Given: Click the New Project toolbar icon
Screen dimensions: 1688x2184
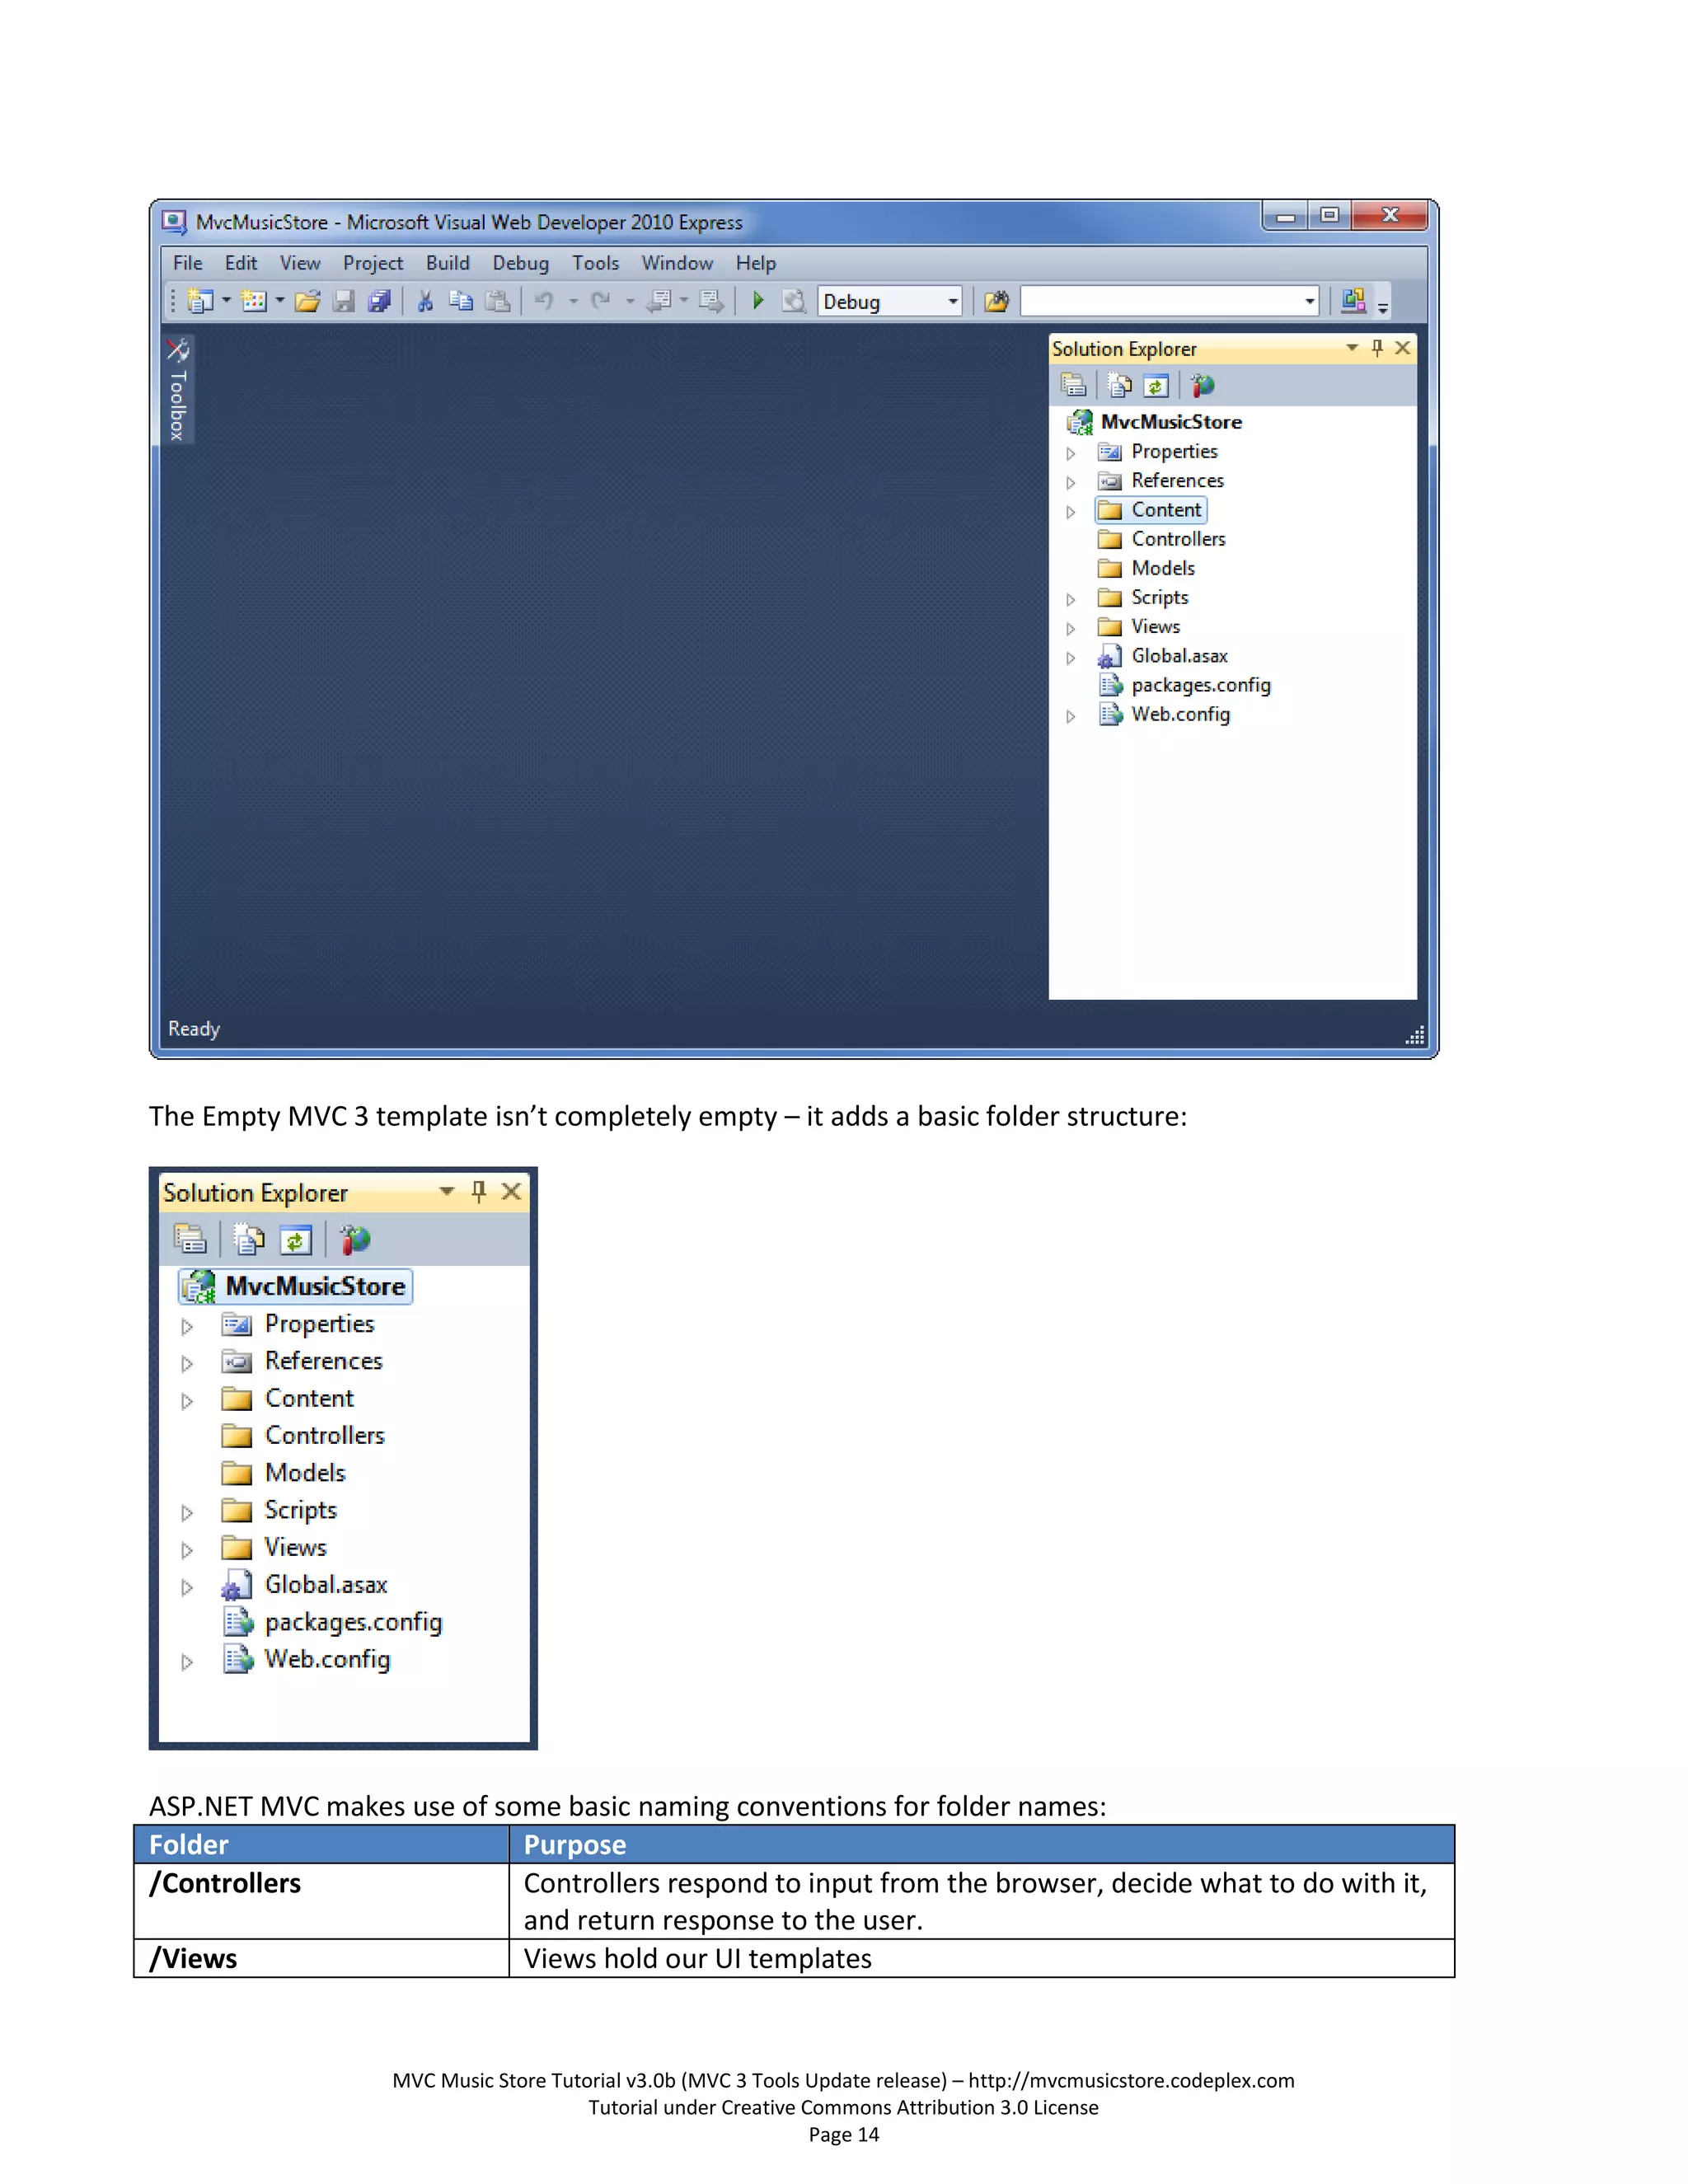Looking at the screenshot, I should [x=200, y=301].
